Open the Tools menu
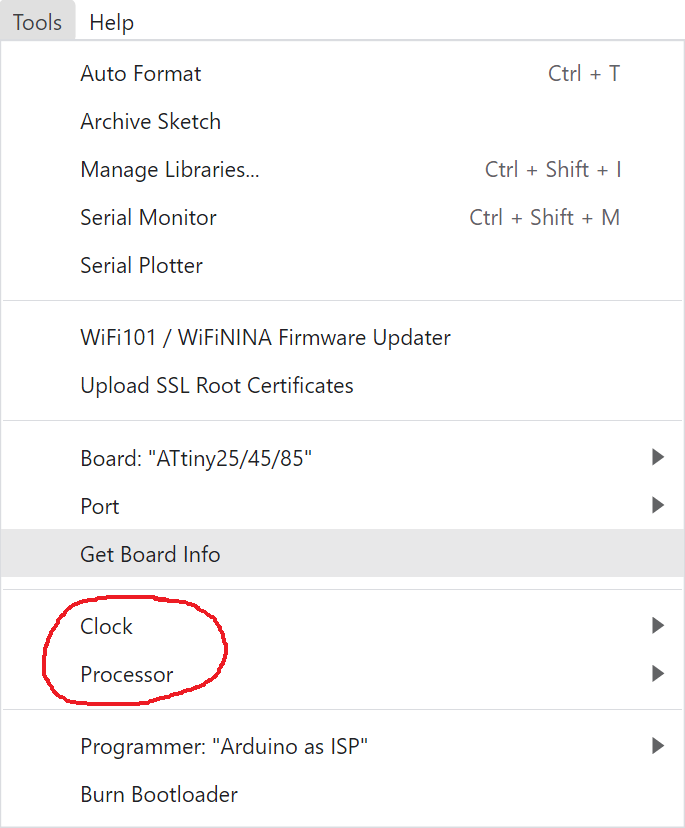The height and width of the screenshot is (828, 685). tap(38, 22)
